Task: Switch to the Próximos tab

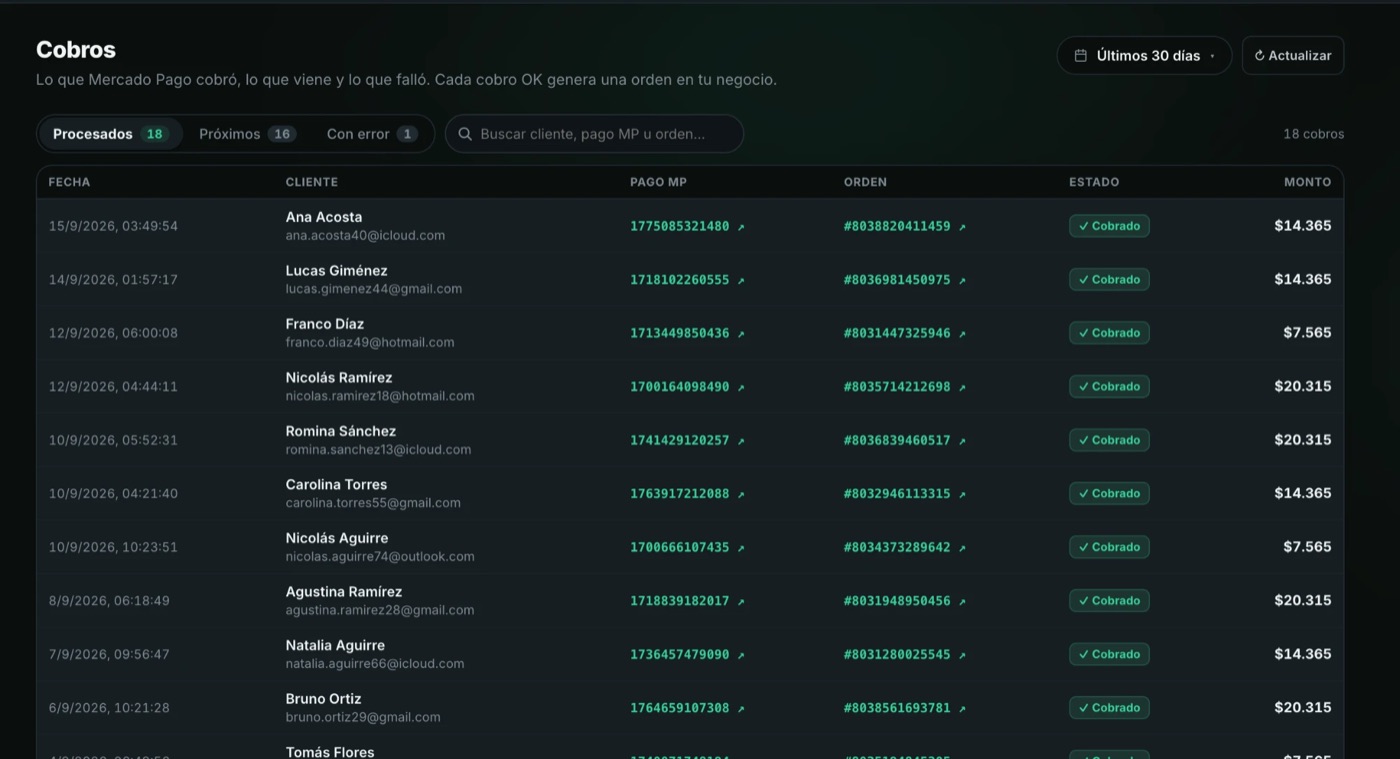Action: coord(247,134)
